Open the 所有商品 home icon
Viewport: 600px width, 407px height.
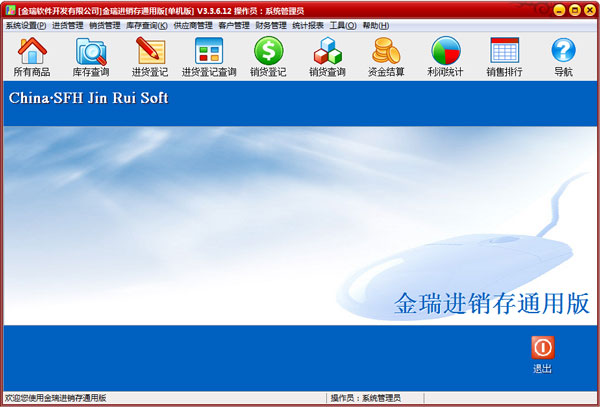coord(32,51)
